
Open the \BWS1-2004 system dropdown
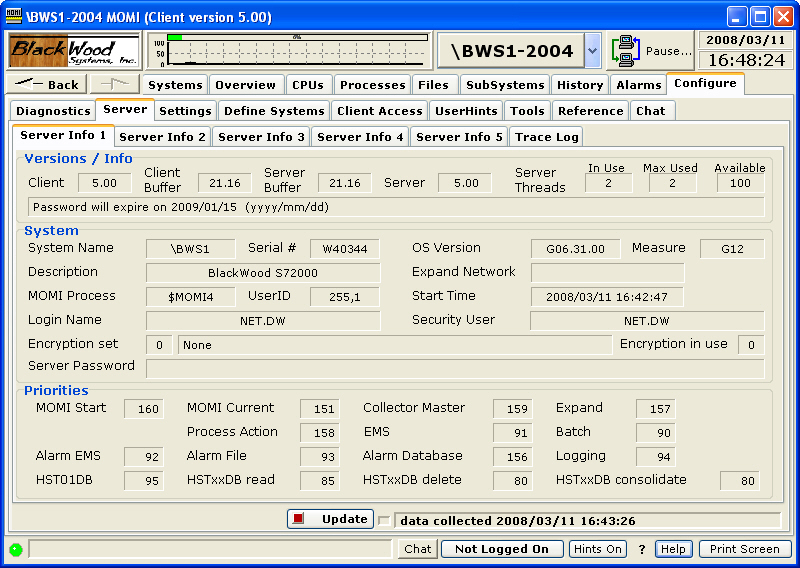point(592,50)
